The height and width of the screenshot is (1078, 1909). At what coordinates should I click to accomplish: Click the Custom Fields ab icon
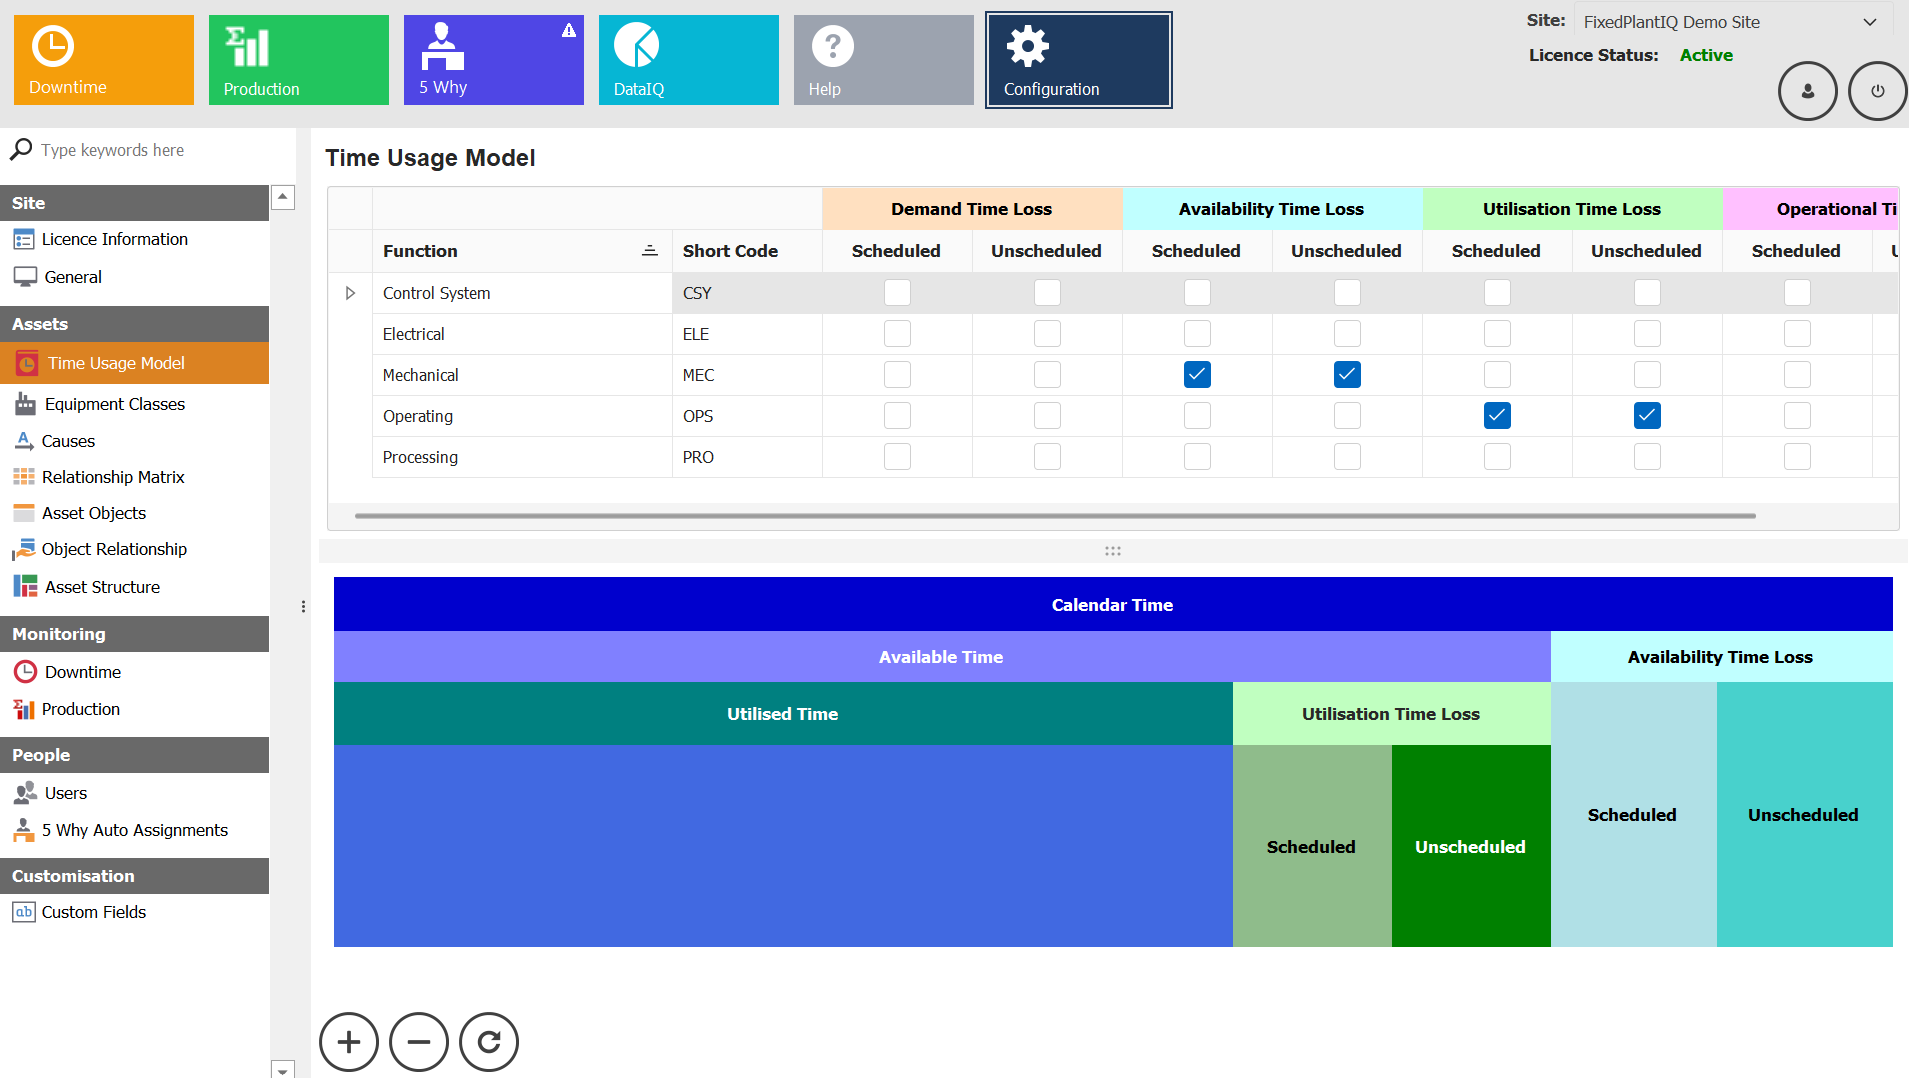pos(24,912)
